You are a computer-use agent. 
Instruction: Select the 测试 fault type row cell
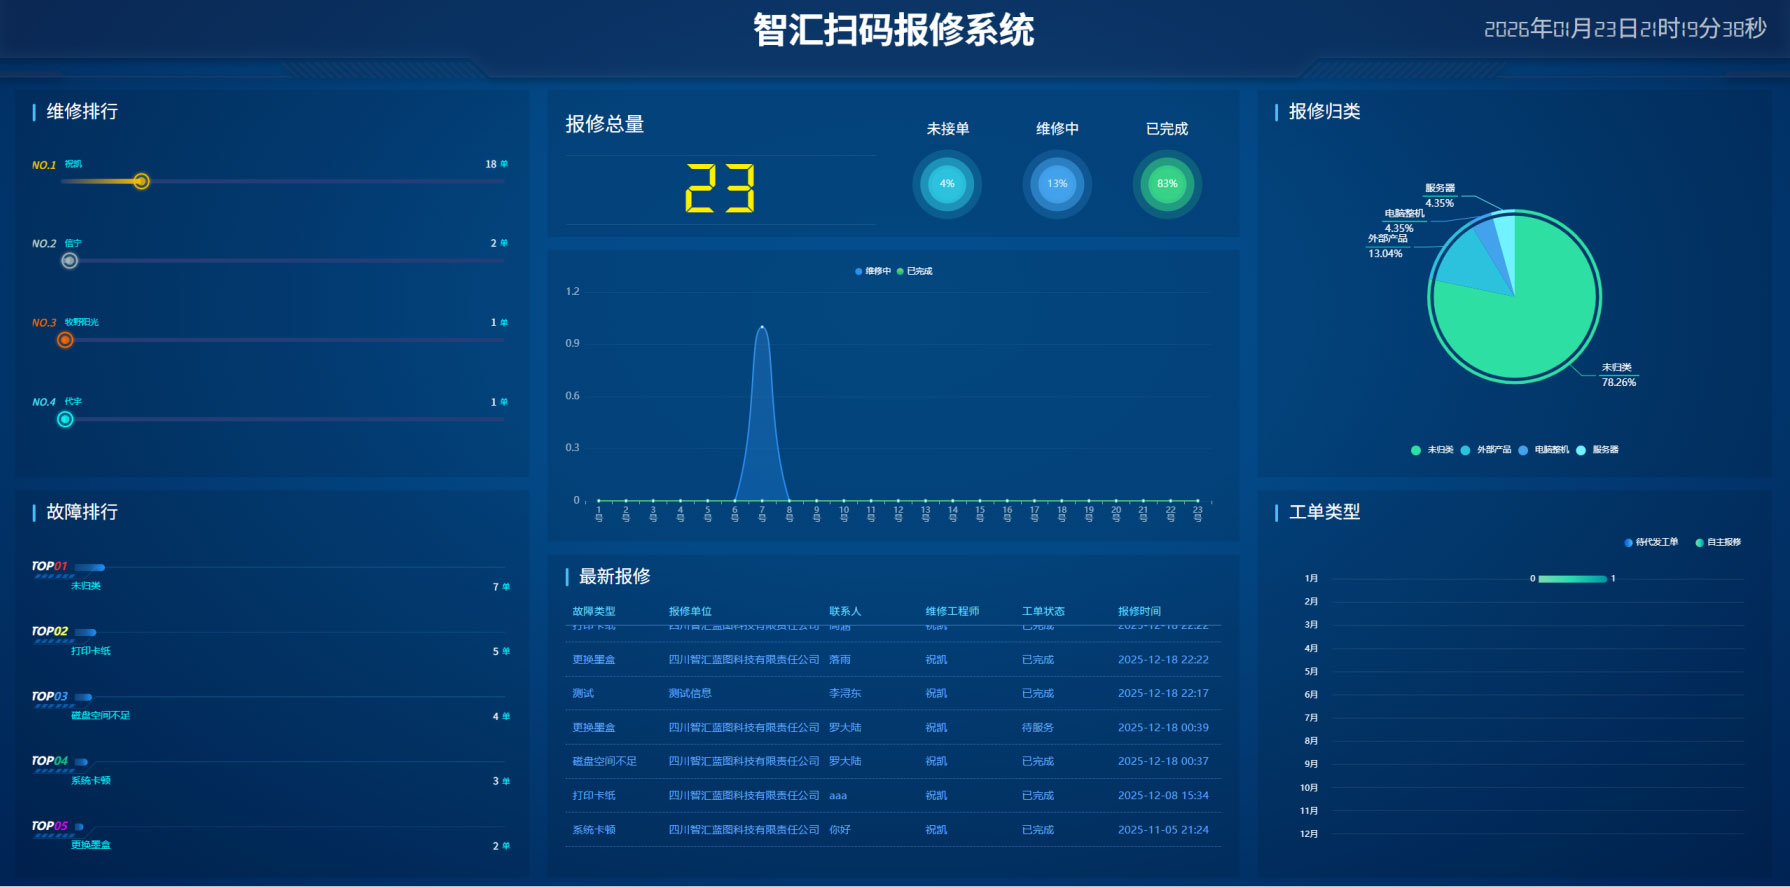583,693
